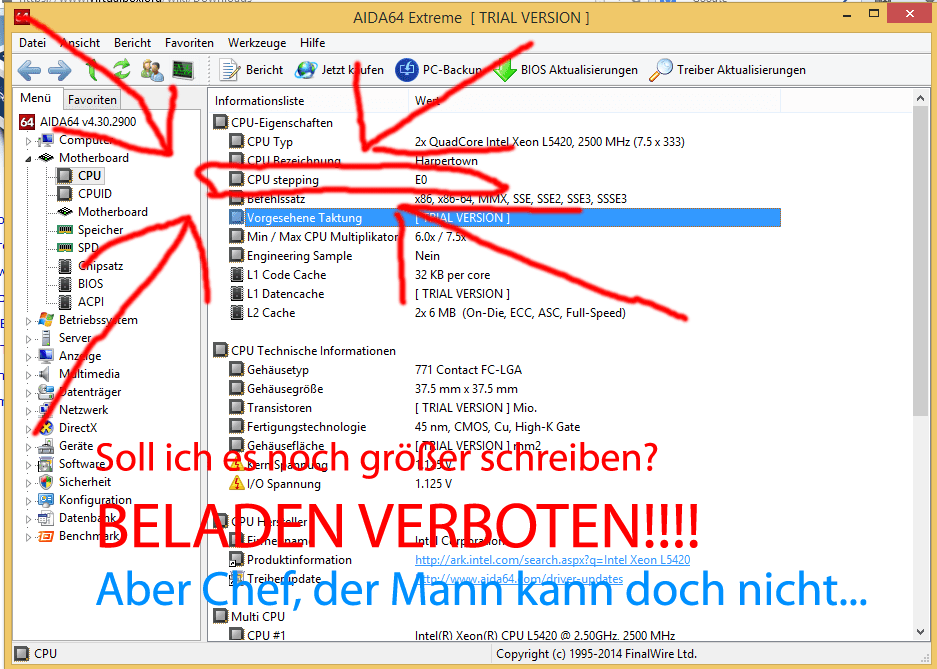Open the Ansicht menu
The width and height of the screenshot is (937, 669).
[x=80, y=43]
